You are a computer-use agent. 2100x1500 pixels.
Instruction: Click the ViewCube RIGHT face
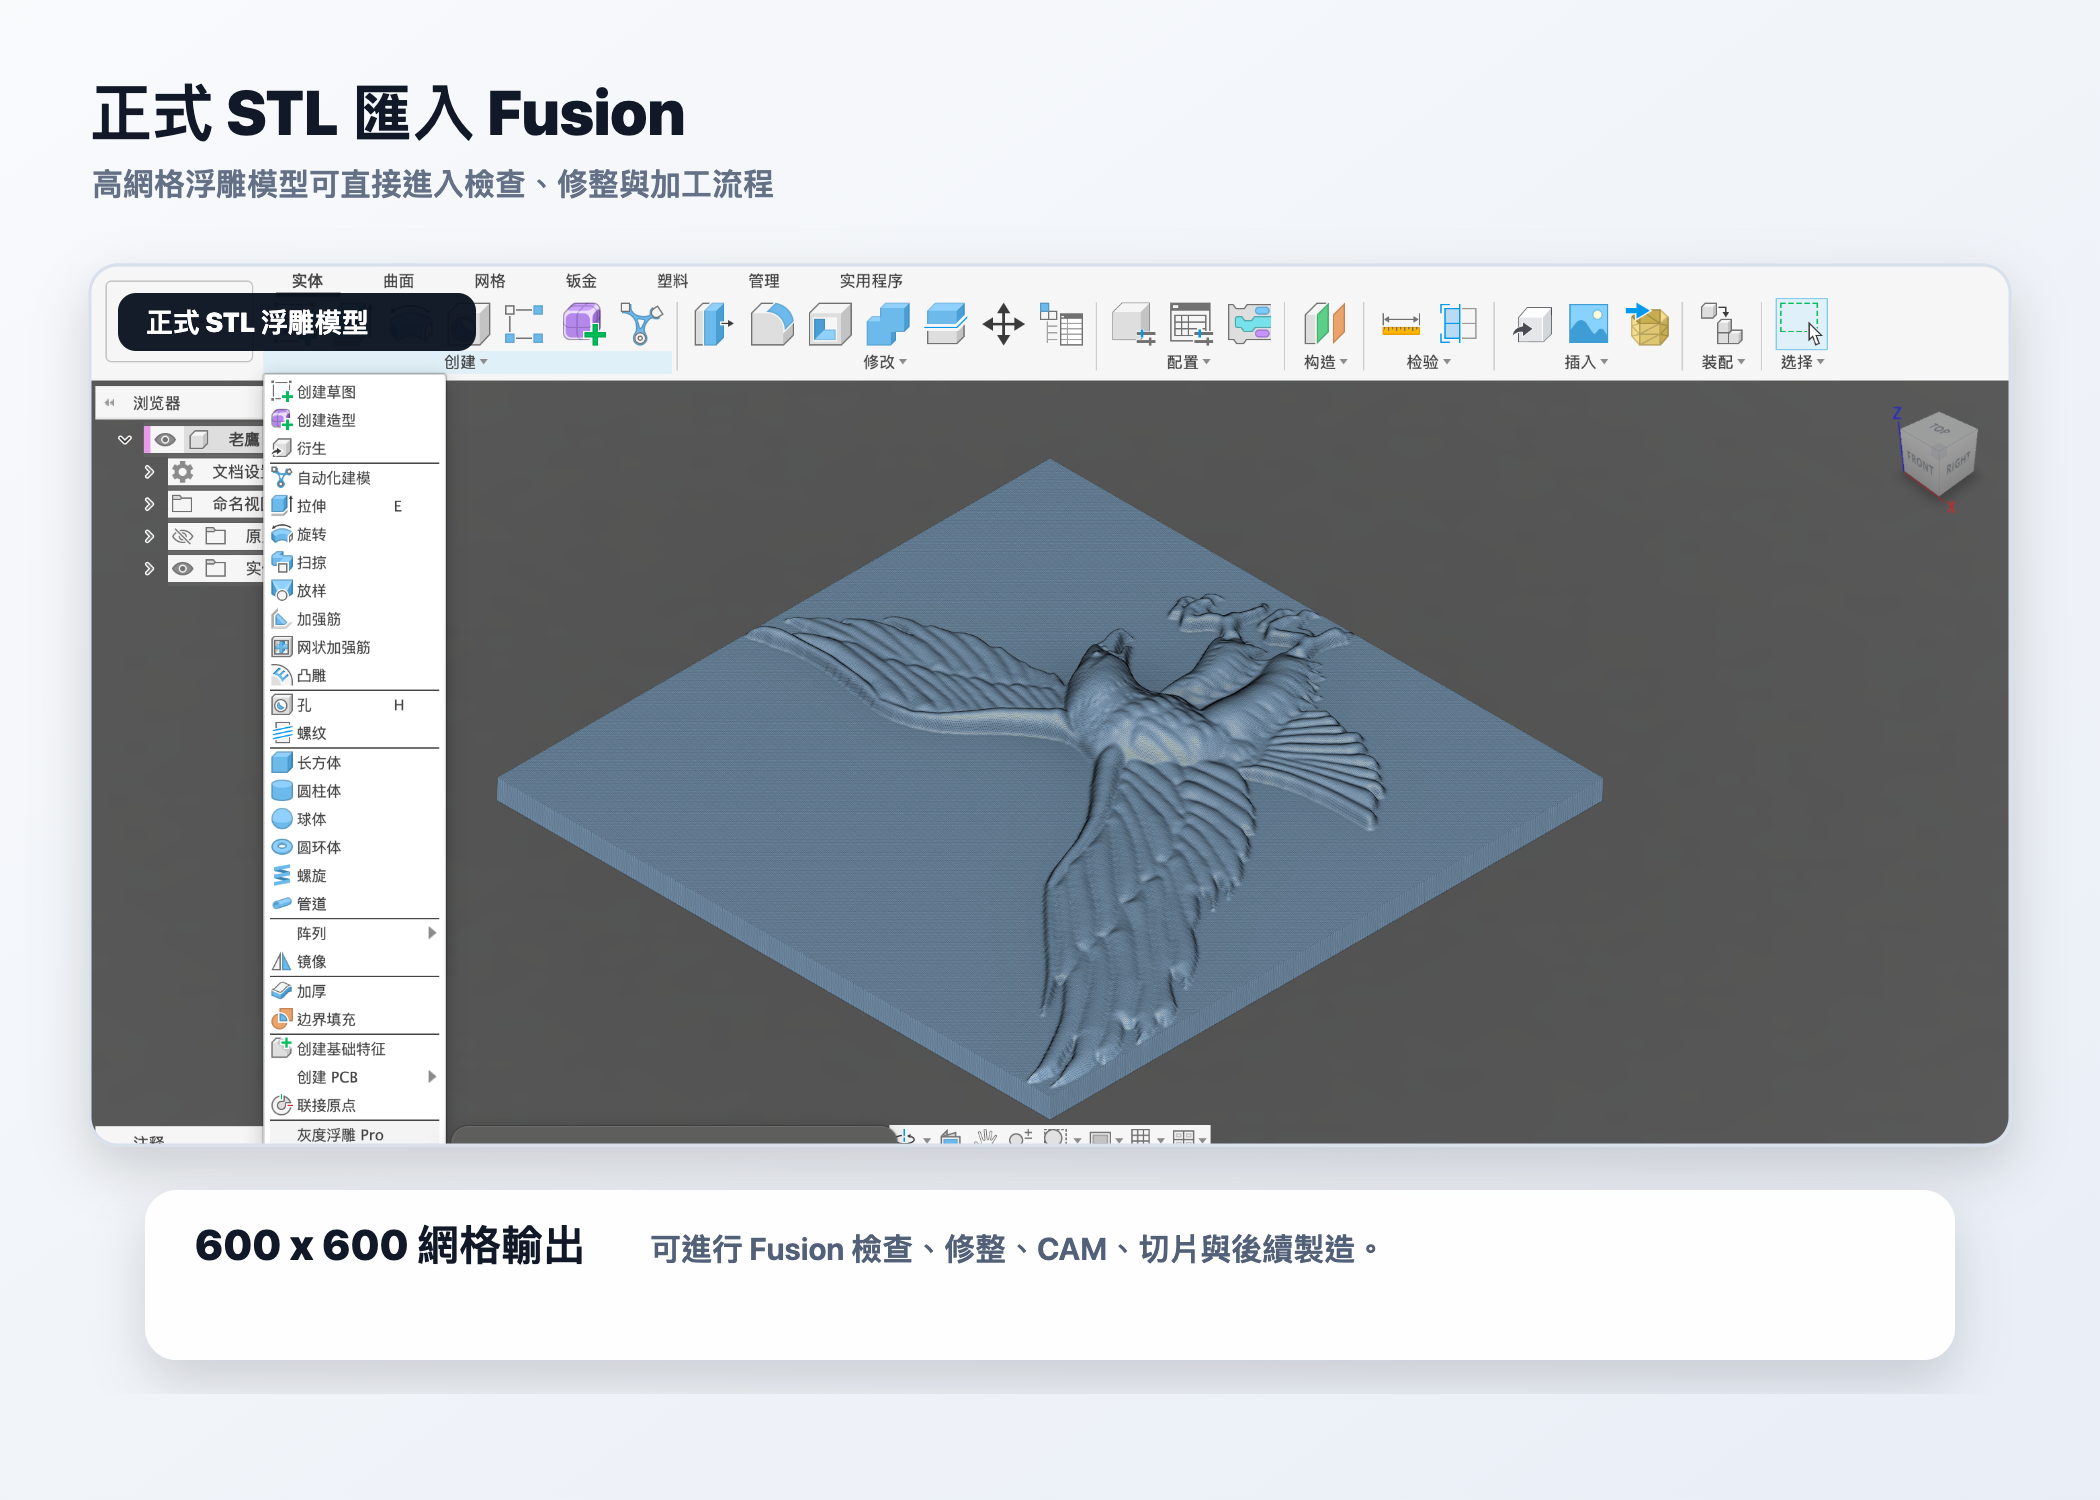1958,462
